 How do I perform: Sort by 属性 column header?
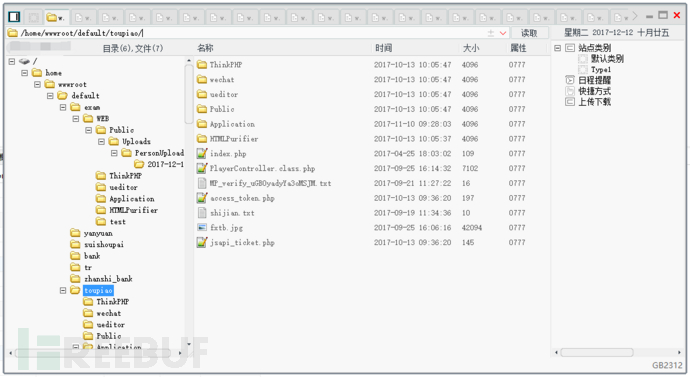518,48
